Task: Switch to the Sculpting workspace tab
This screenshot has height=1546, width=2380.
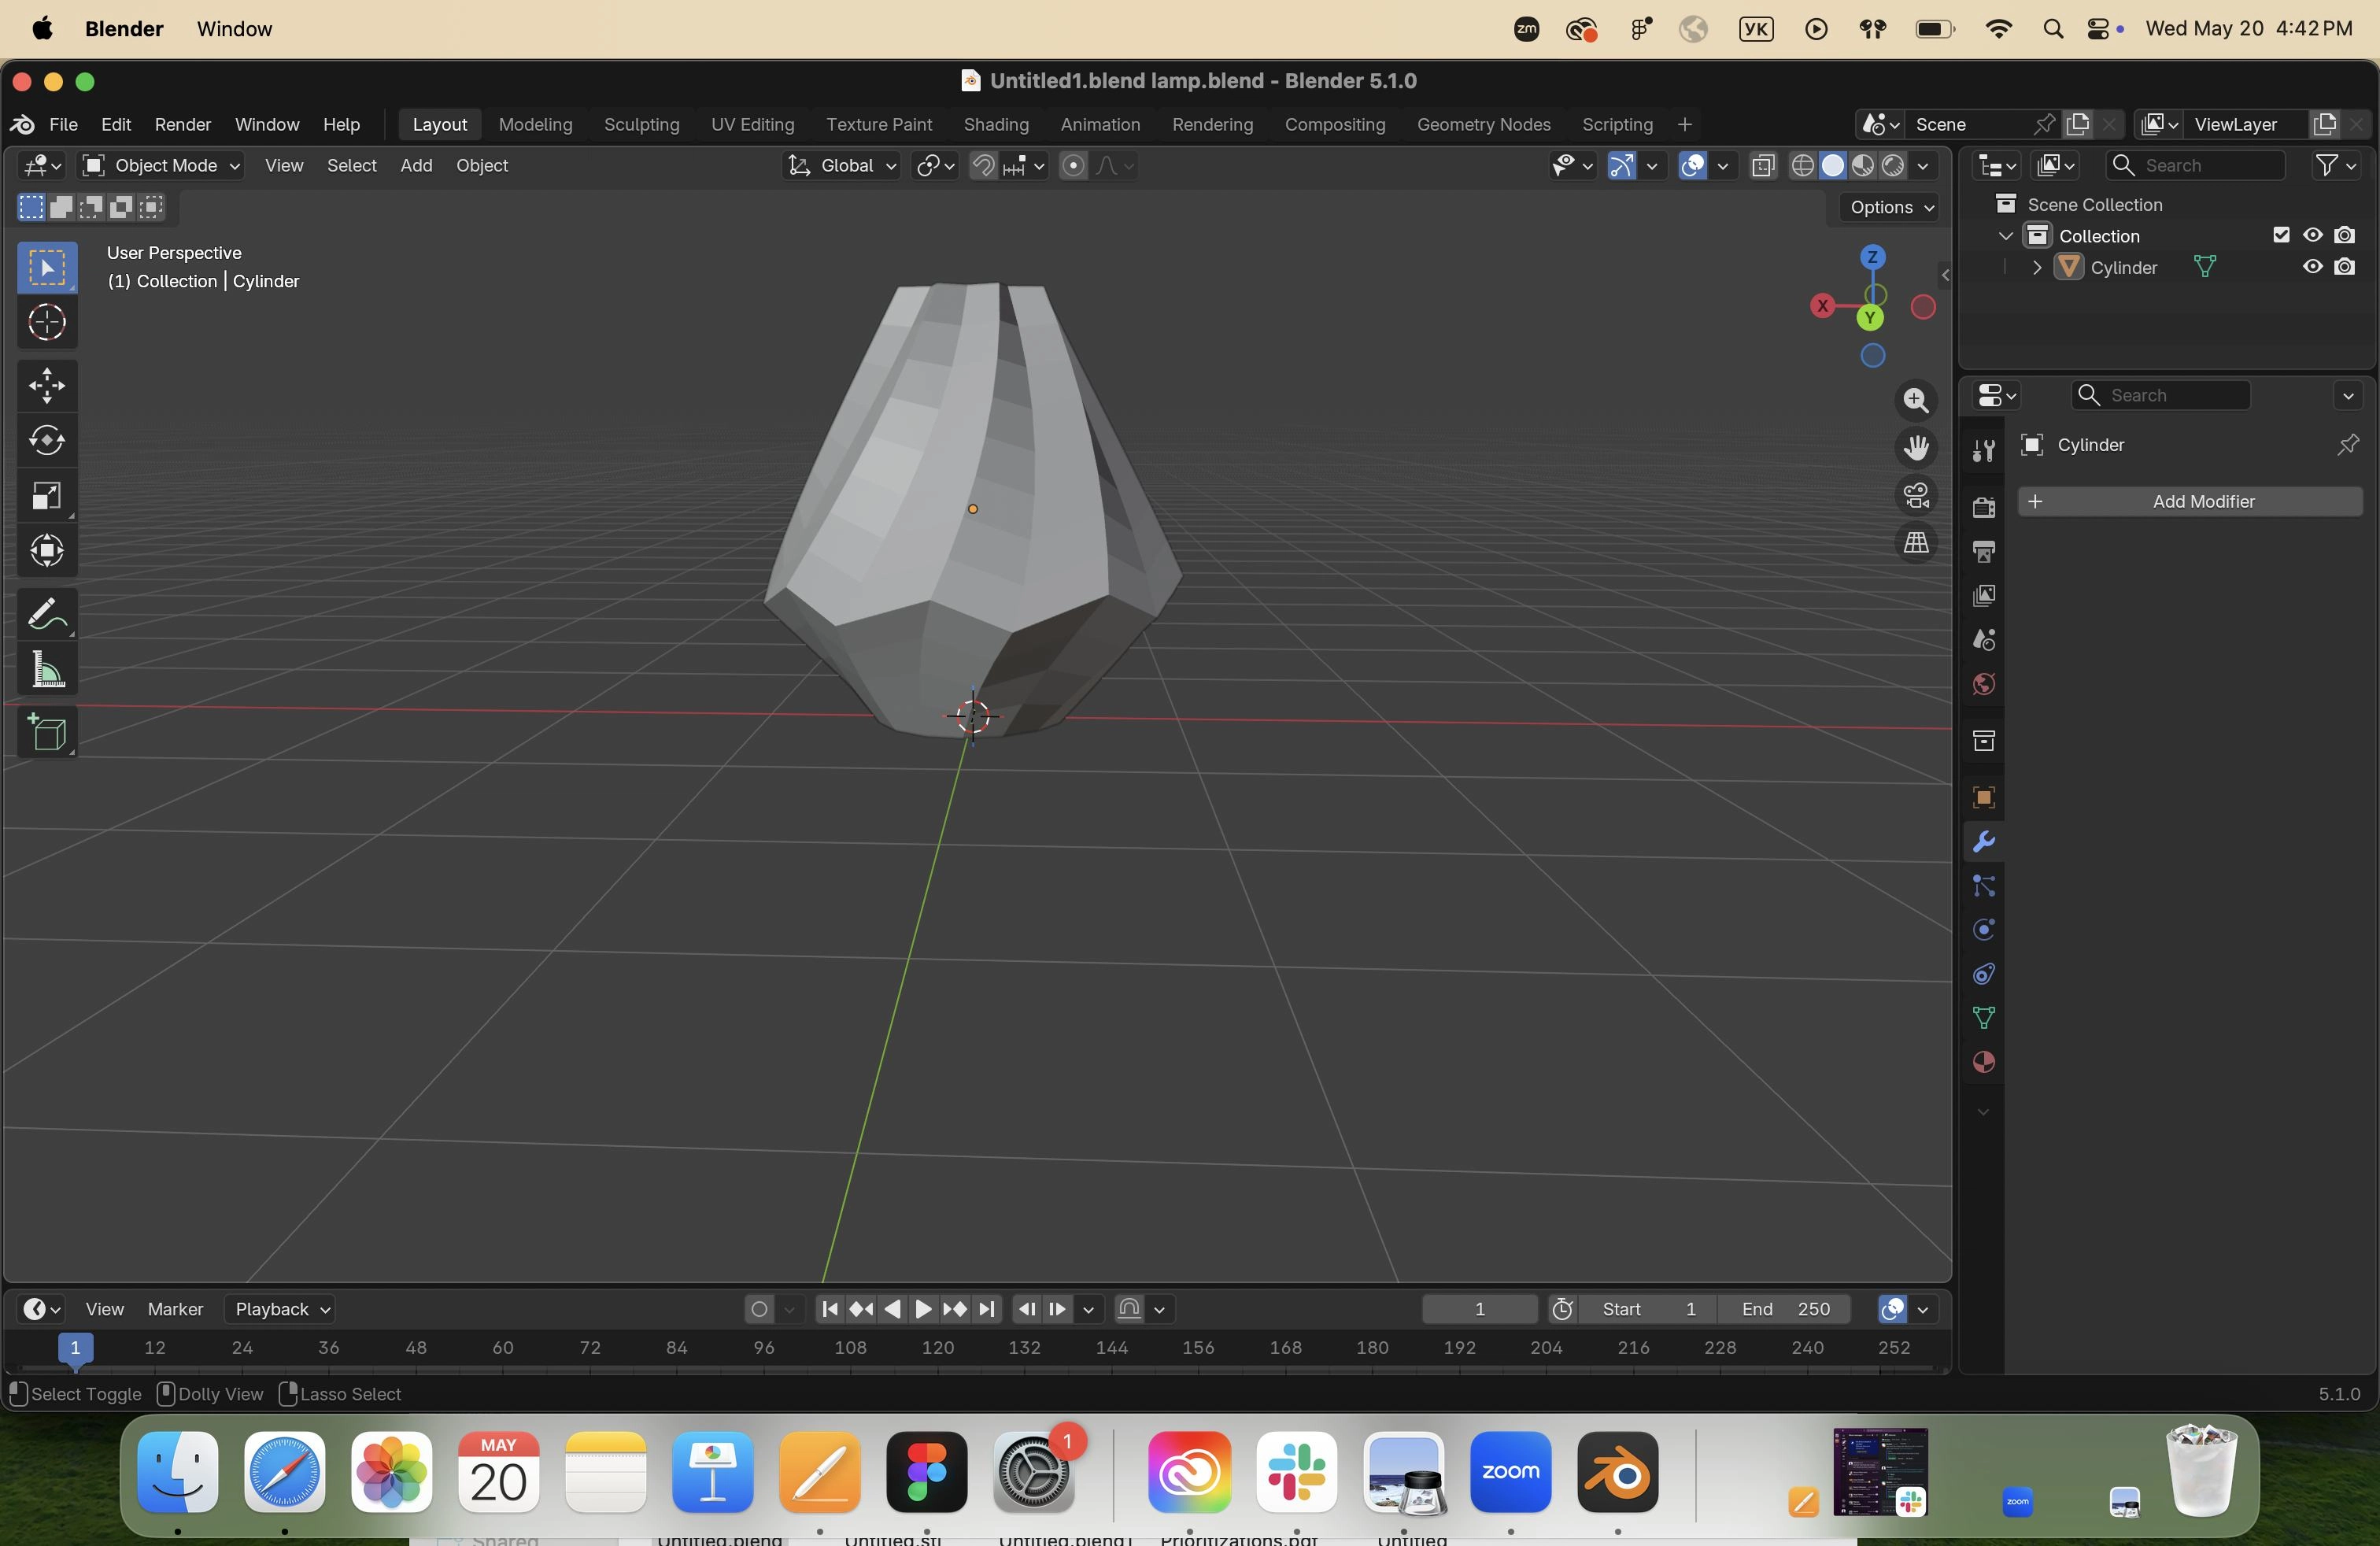Action: point(641,125)
